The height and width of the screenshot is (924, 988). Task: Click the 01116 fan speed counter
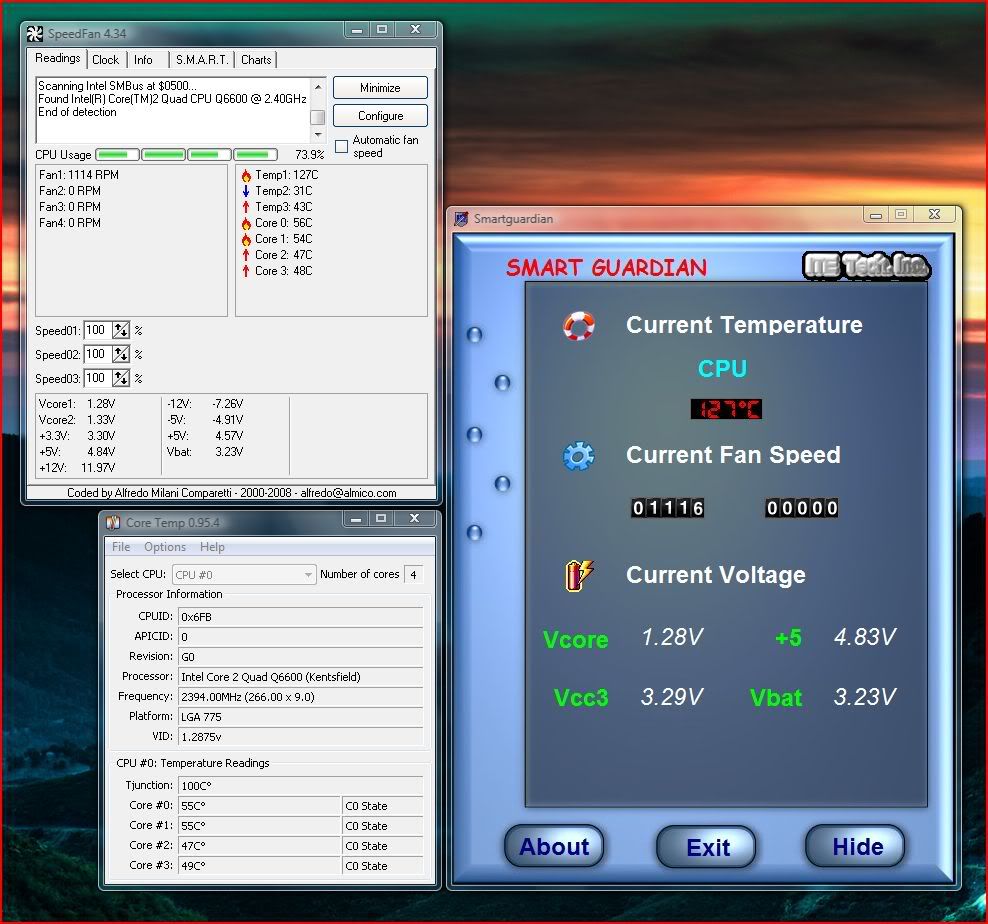pos(667,508)
